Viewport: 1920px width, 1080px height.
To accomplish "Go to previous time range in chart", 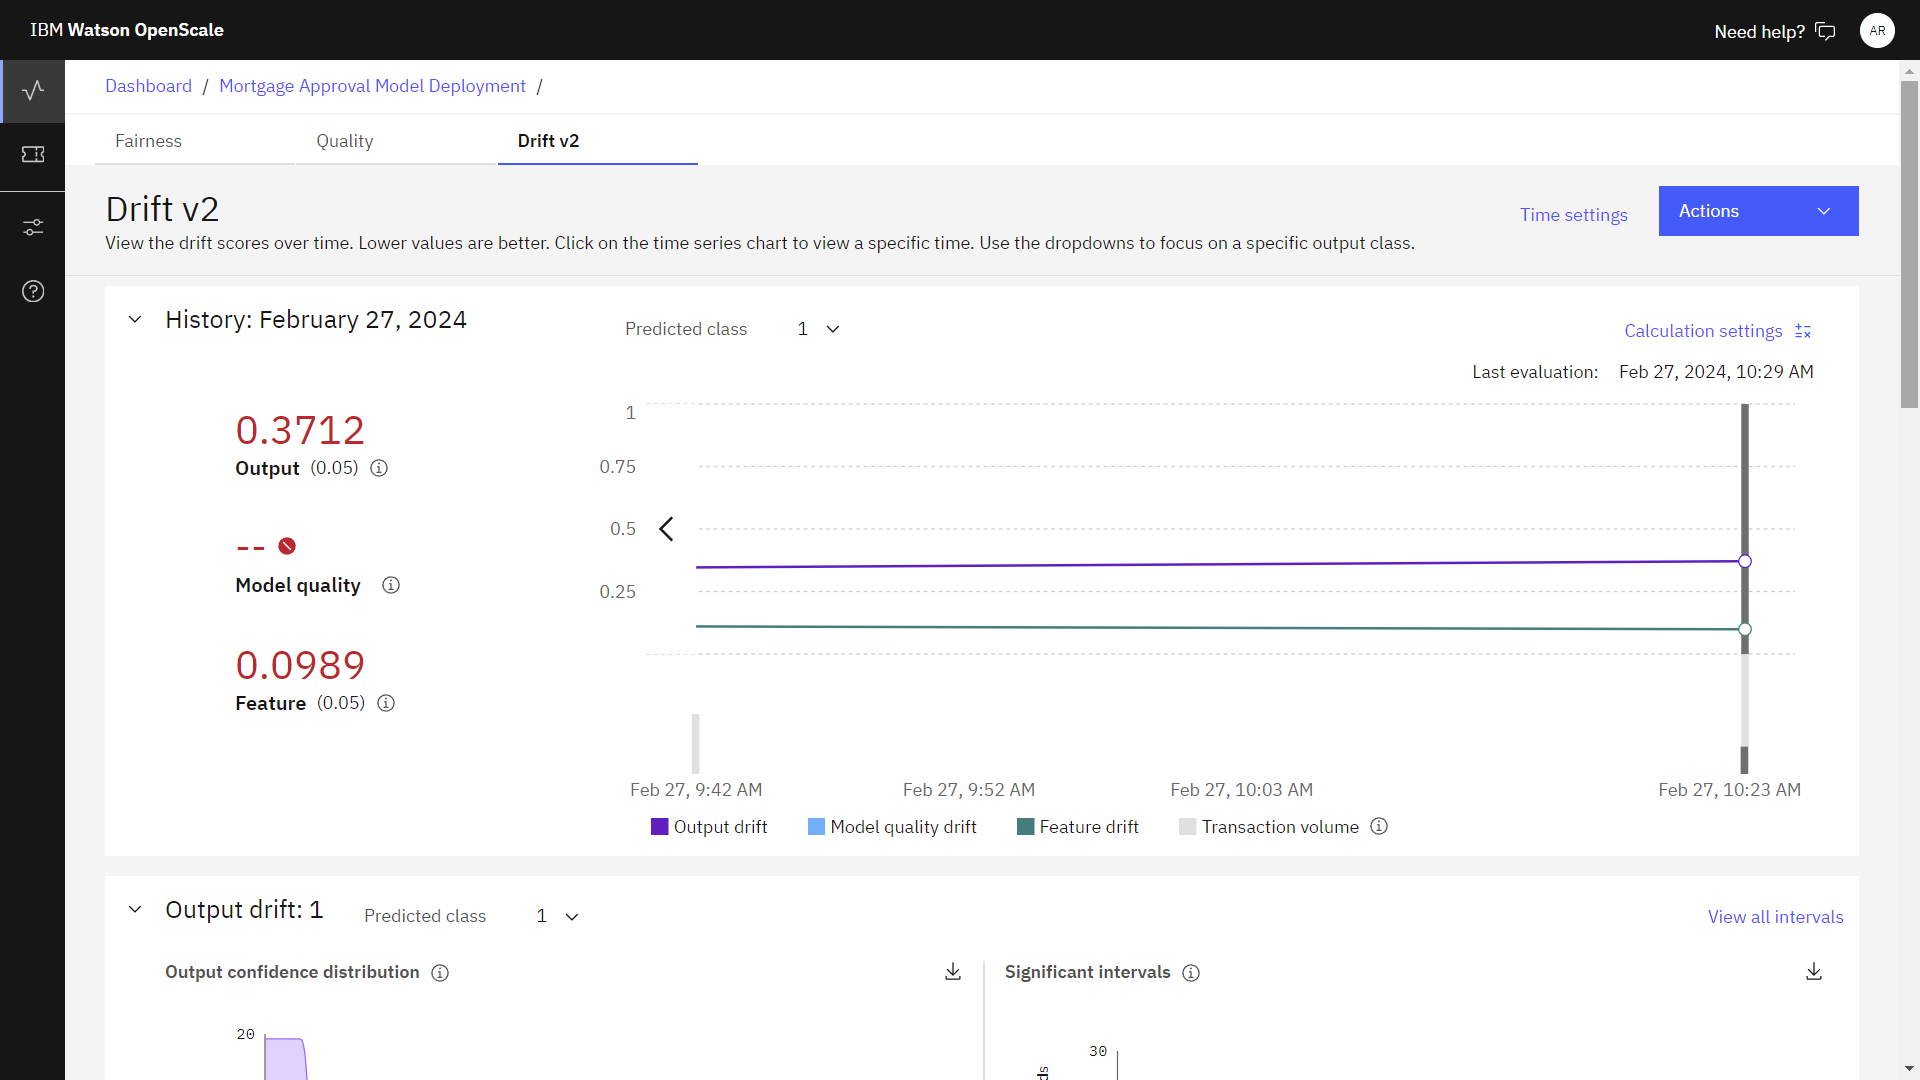I will 667,529.
